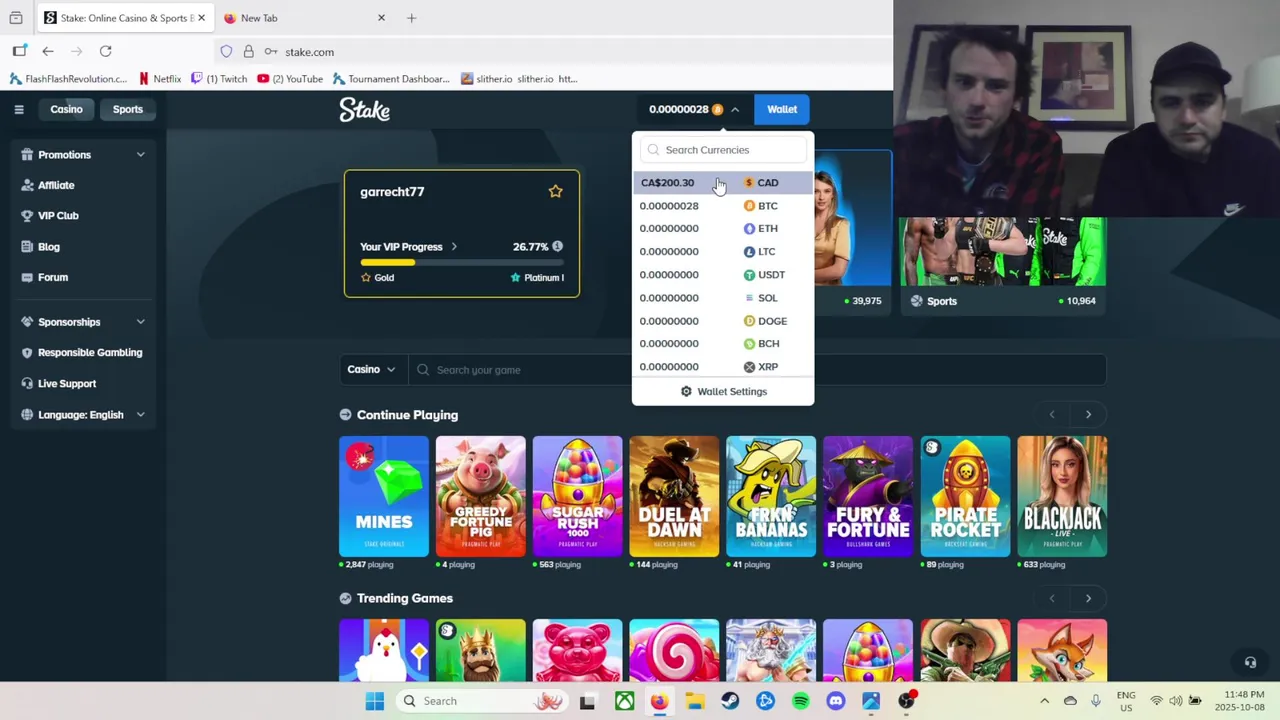
Task: Open a new browser tab with plus
Action: click(411, 18)
